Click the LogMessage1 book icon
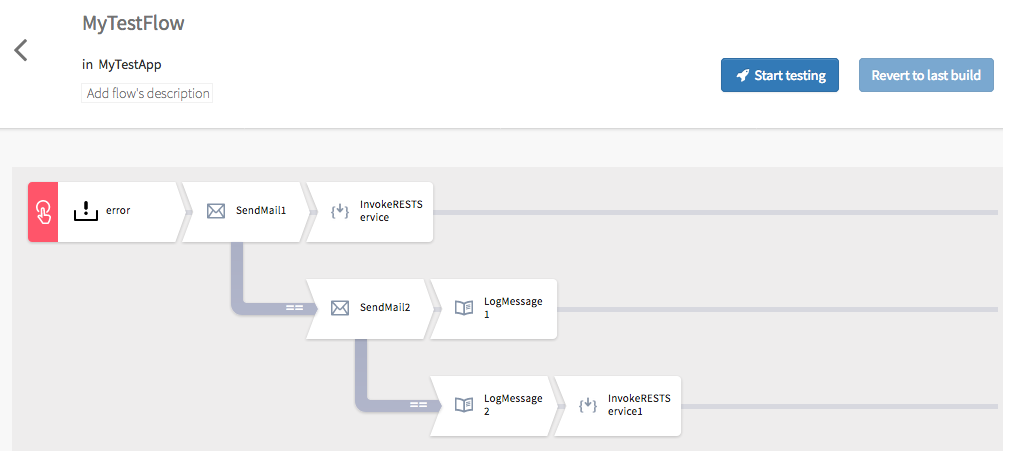The image size is (1010, 455). tap(463, 308)
